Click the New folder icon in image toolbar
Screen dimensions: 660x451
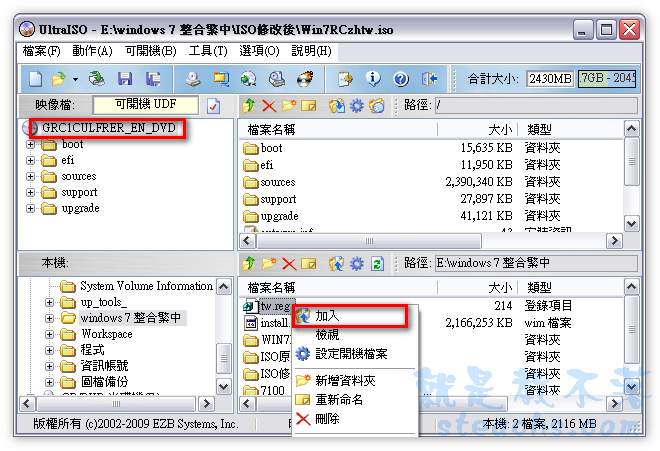289,106
